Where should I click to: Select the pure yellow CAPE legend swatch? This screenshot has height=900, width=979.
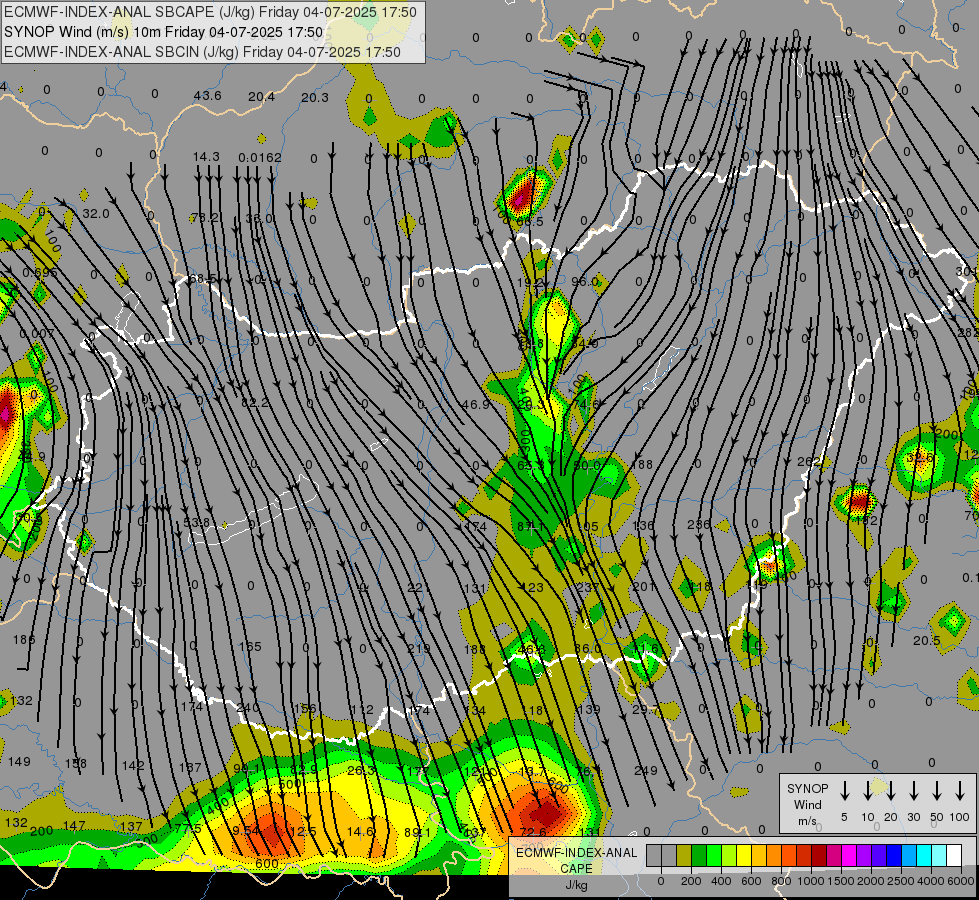744,855
